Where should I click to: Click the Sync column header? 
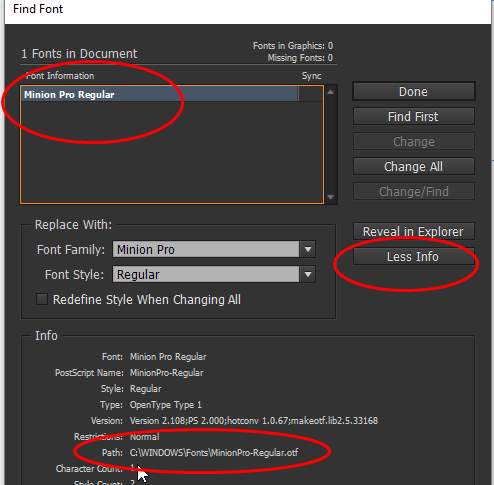(x=311, y=76)
